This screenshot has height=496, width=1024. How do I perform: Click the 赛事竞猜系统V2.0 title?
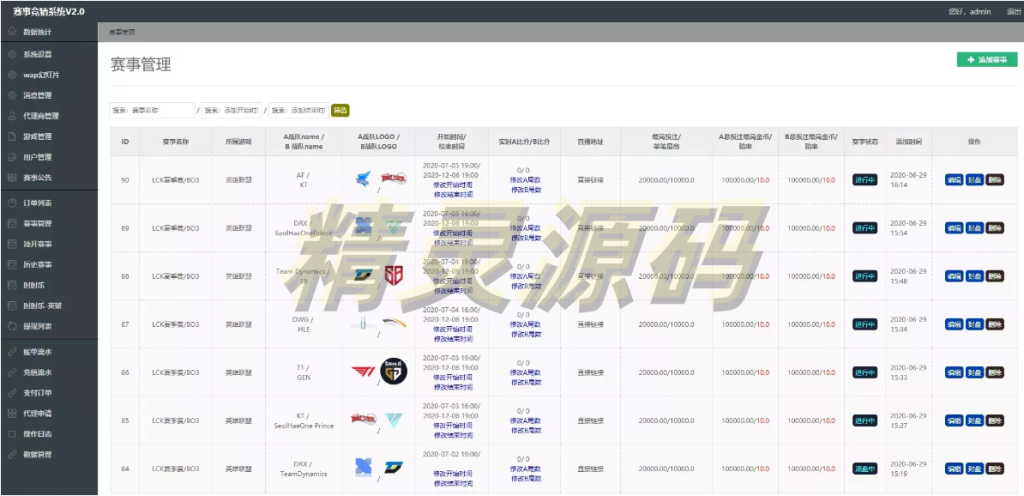(49, 12)
